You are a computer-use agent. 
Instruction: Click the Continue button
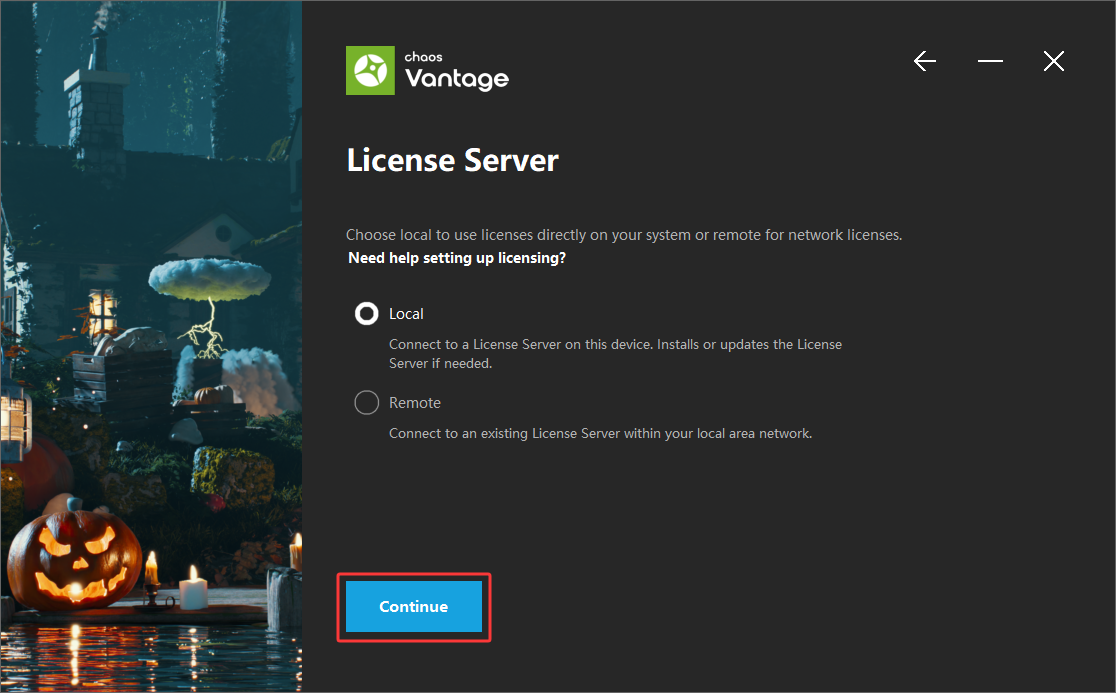tap(414, 606)
